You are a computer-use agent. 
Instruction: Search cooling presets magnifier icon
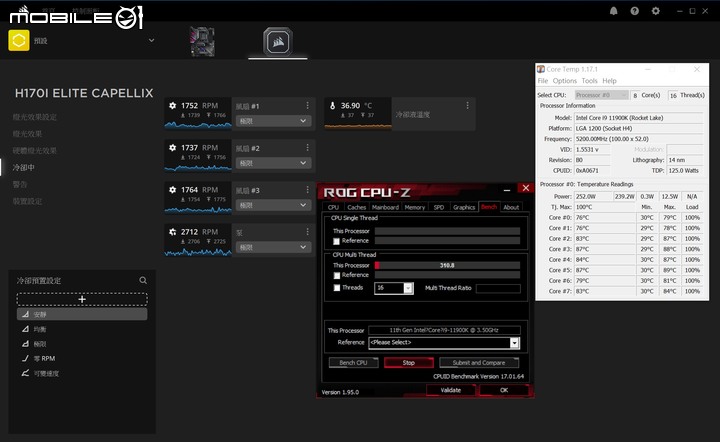tap(143, 280)
